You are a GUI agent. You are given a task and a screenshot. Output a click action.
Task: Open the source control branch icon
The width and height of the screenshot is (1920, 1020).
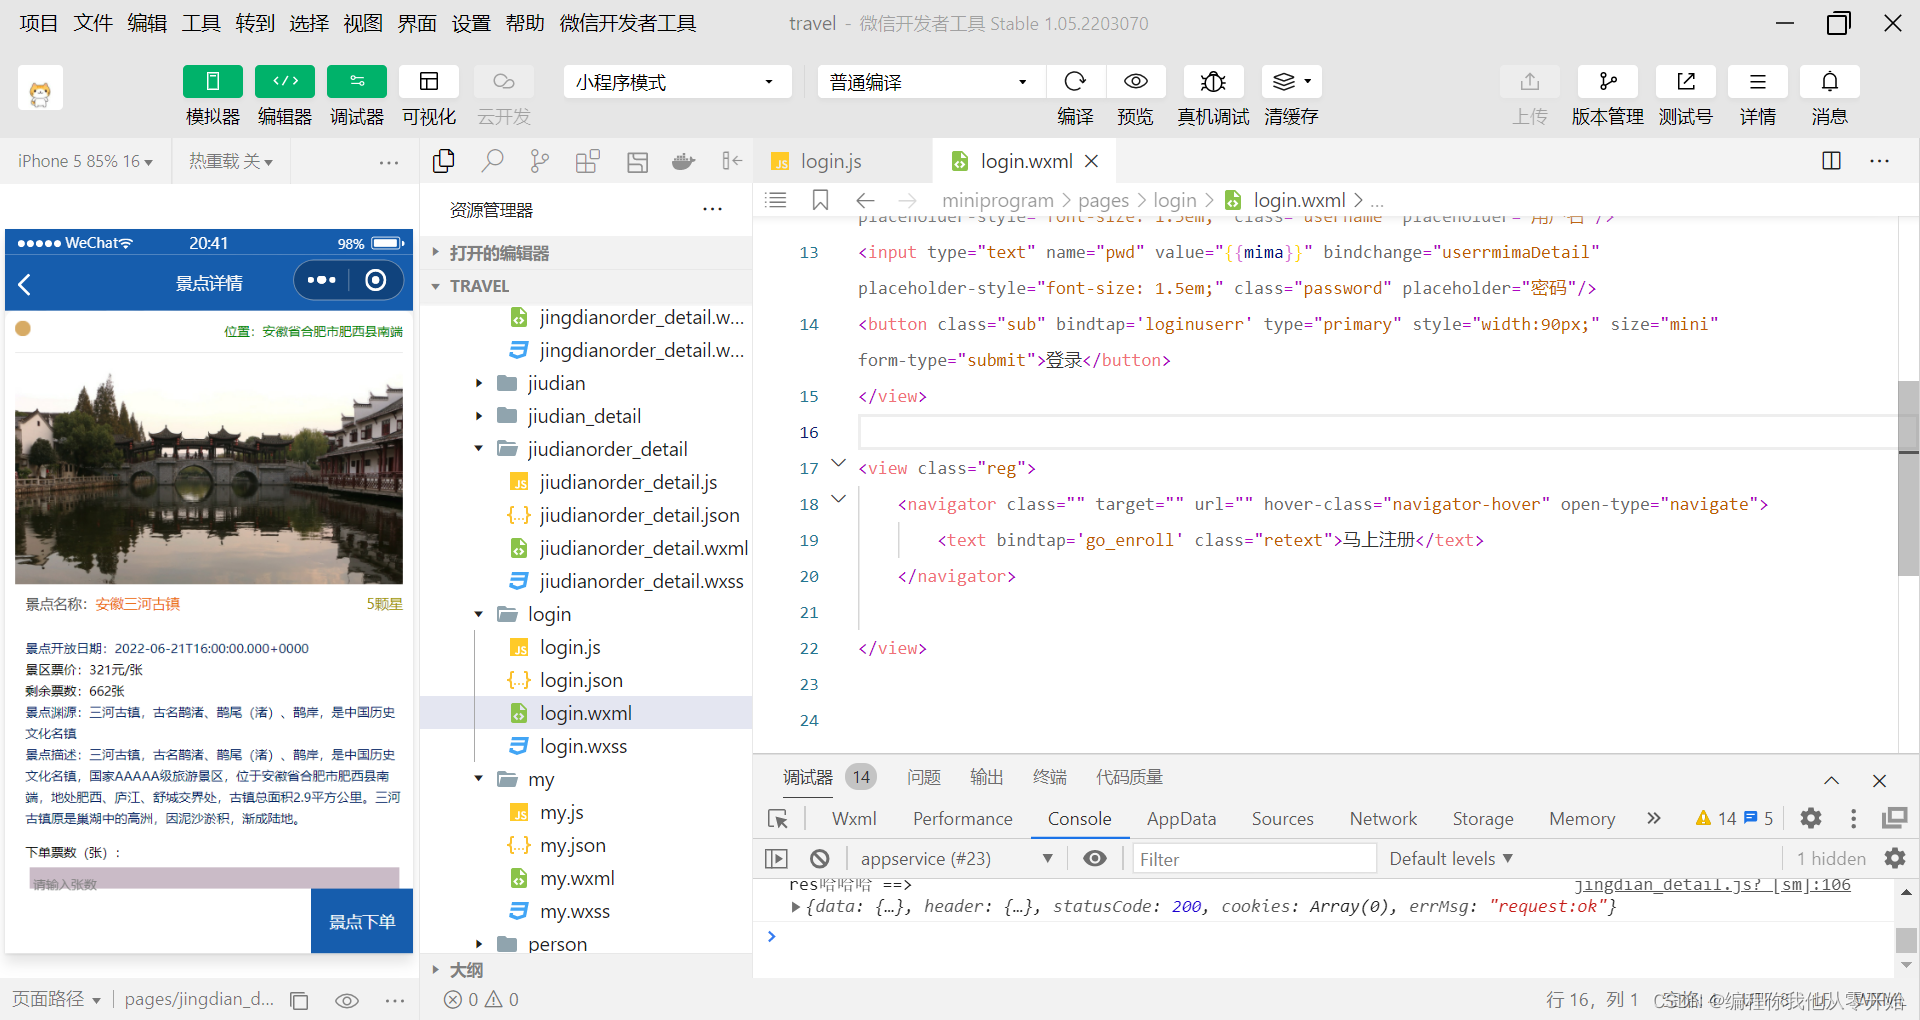pos(540,161)
